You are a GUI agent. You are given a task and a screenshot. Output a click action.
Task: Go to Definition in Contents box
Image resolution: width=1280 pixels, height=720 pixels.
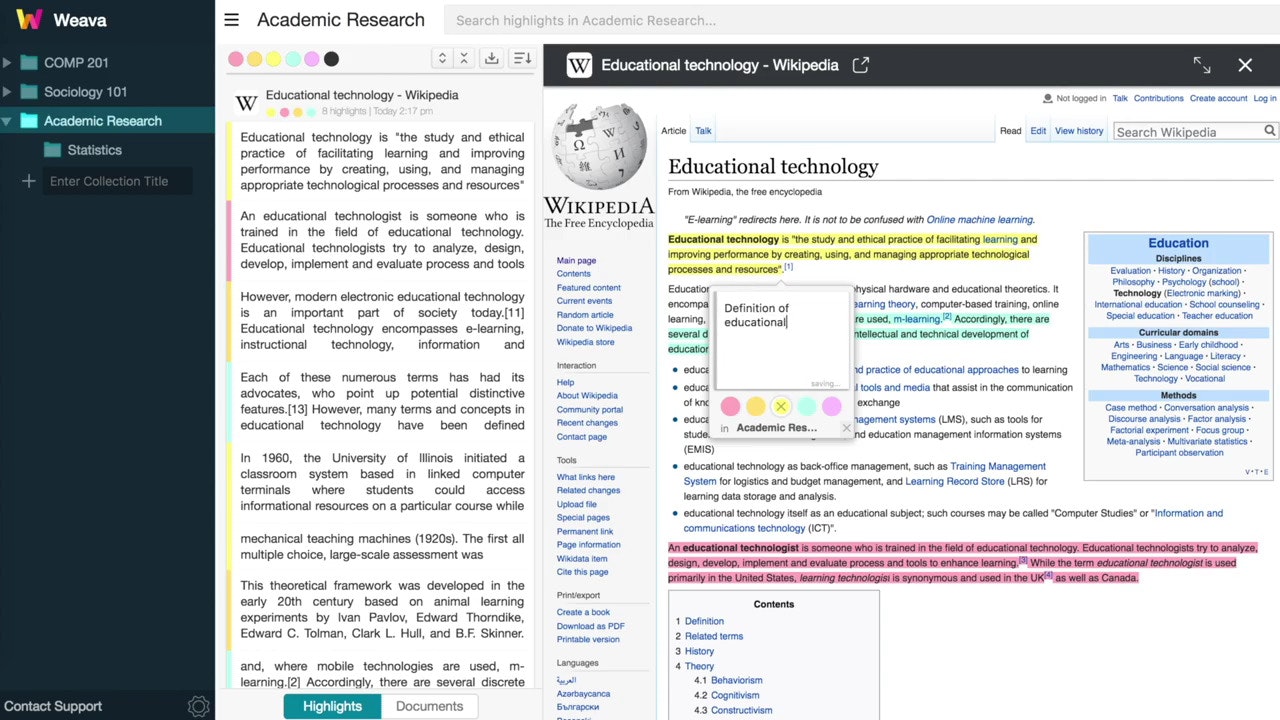704,621
